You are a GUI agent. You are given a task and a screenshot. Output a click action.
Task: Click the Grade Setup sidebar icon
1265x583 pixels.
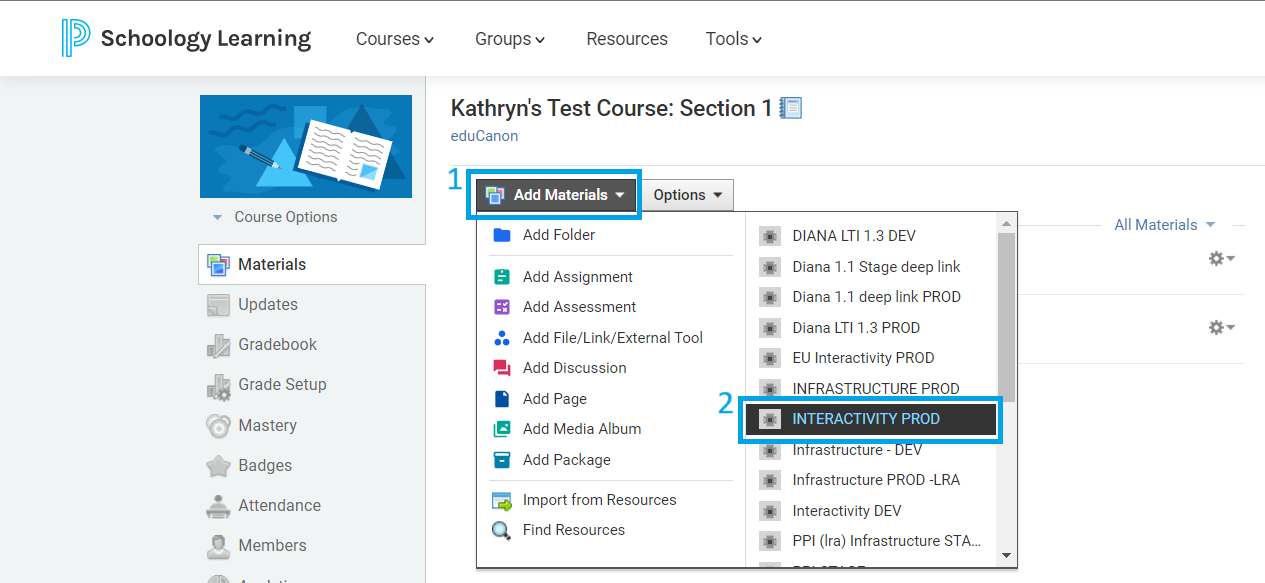point(218,386)
